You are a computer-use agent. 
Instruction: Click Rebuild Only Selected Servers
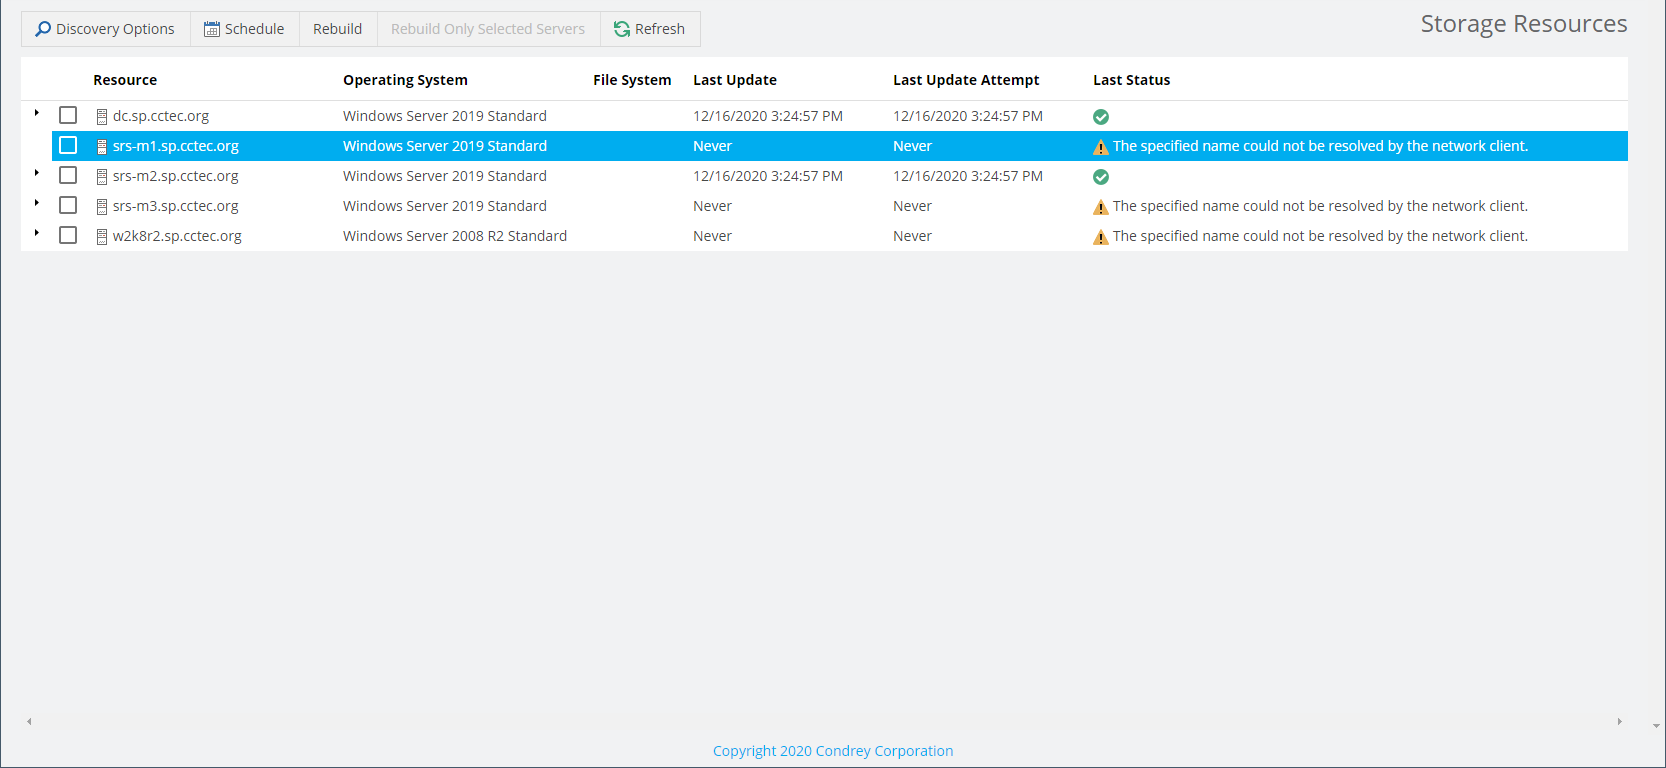point(488,29)
